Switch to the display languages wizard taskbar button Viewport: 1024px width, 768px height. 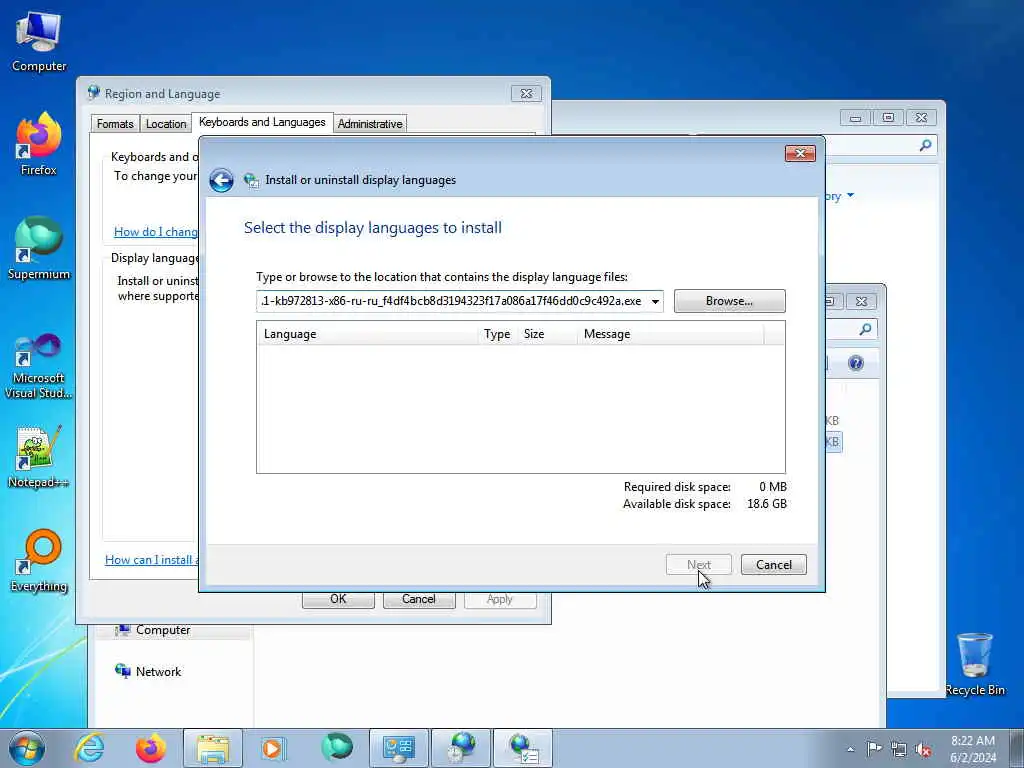[522, 748]
